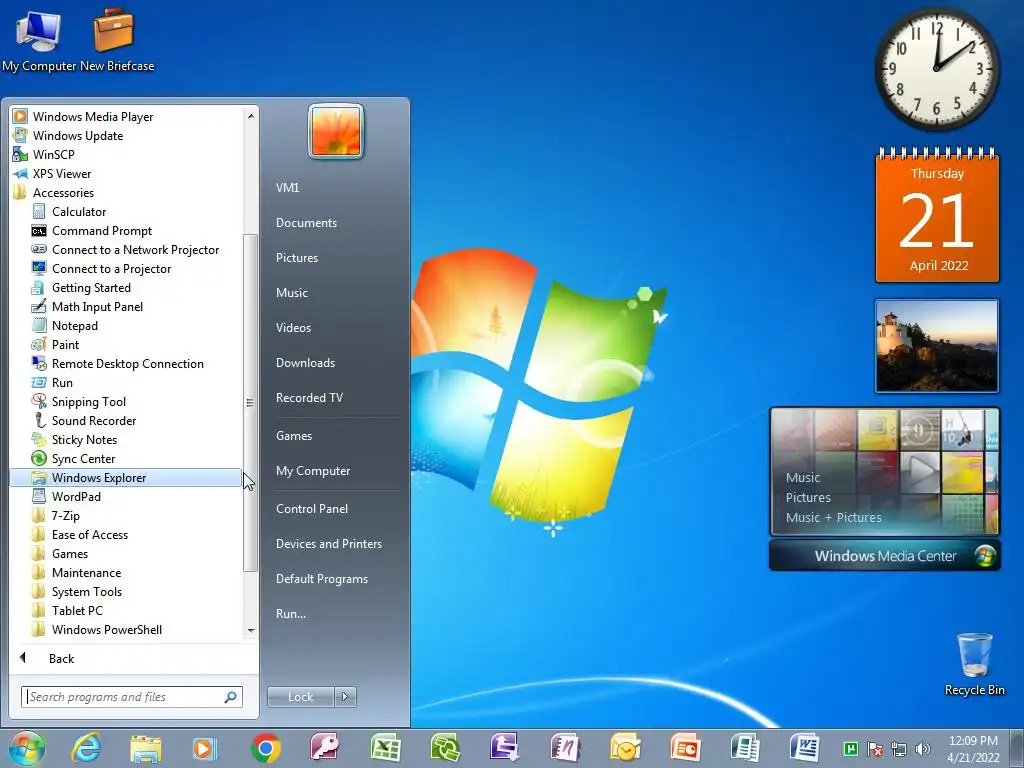Open the VM1 user folder
The height and width of the screenshot is (768, 1024).
[287, 187]
